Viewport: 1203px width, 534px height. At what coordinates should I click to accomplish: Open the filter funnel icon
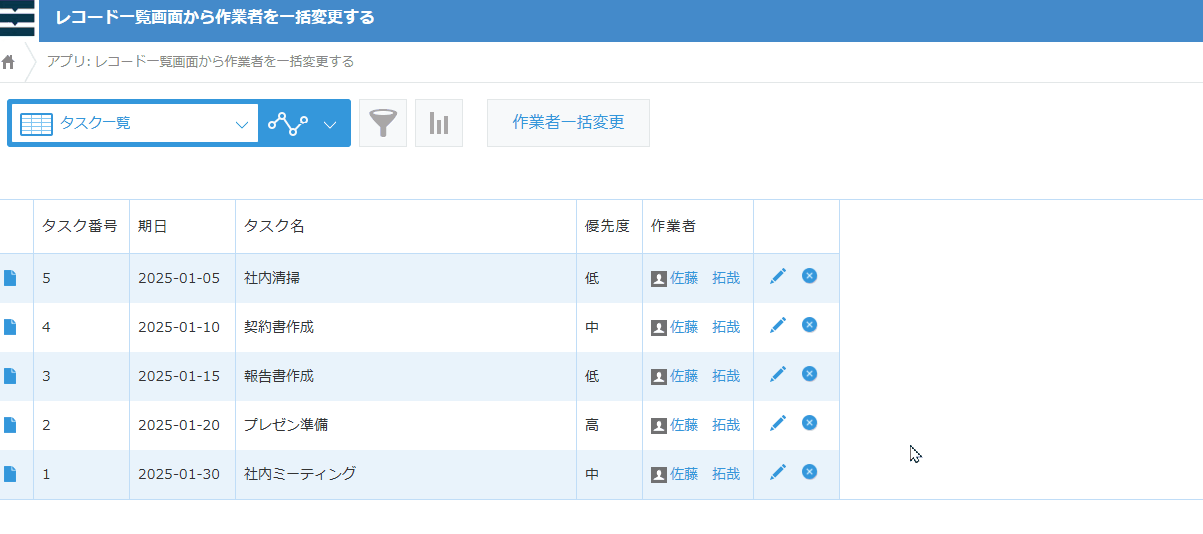(383, 123)
